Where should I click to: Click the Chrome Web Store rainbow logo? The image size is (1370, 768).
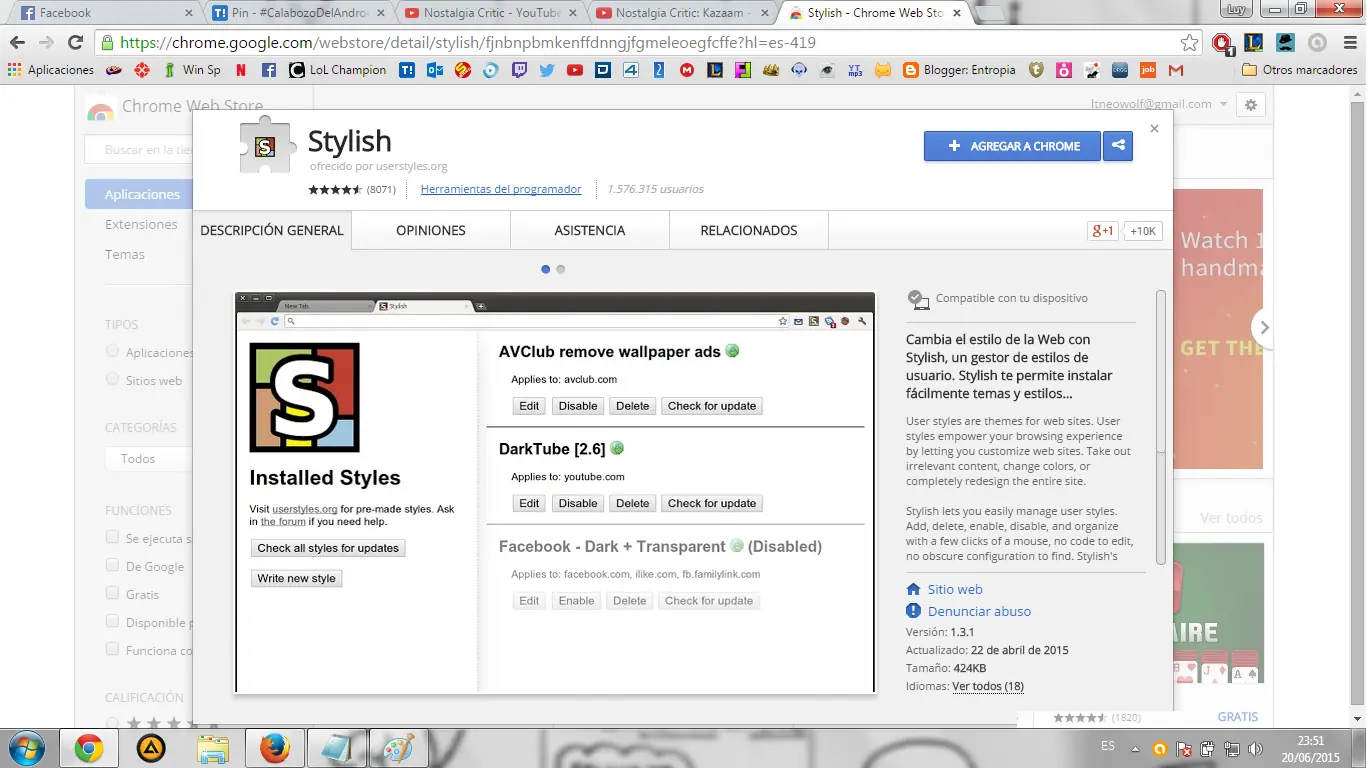tap(100, 109)
